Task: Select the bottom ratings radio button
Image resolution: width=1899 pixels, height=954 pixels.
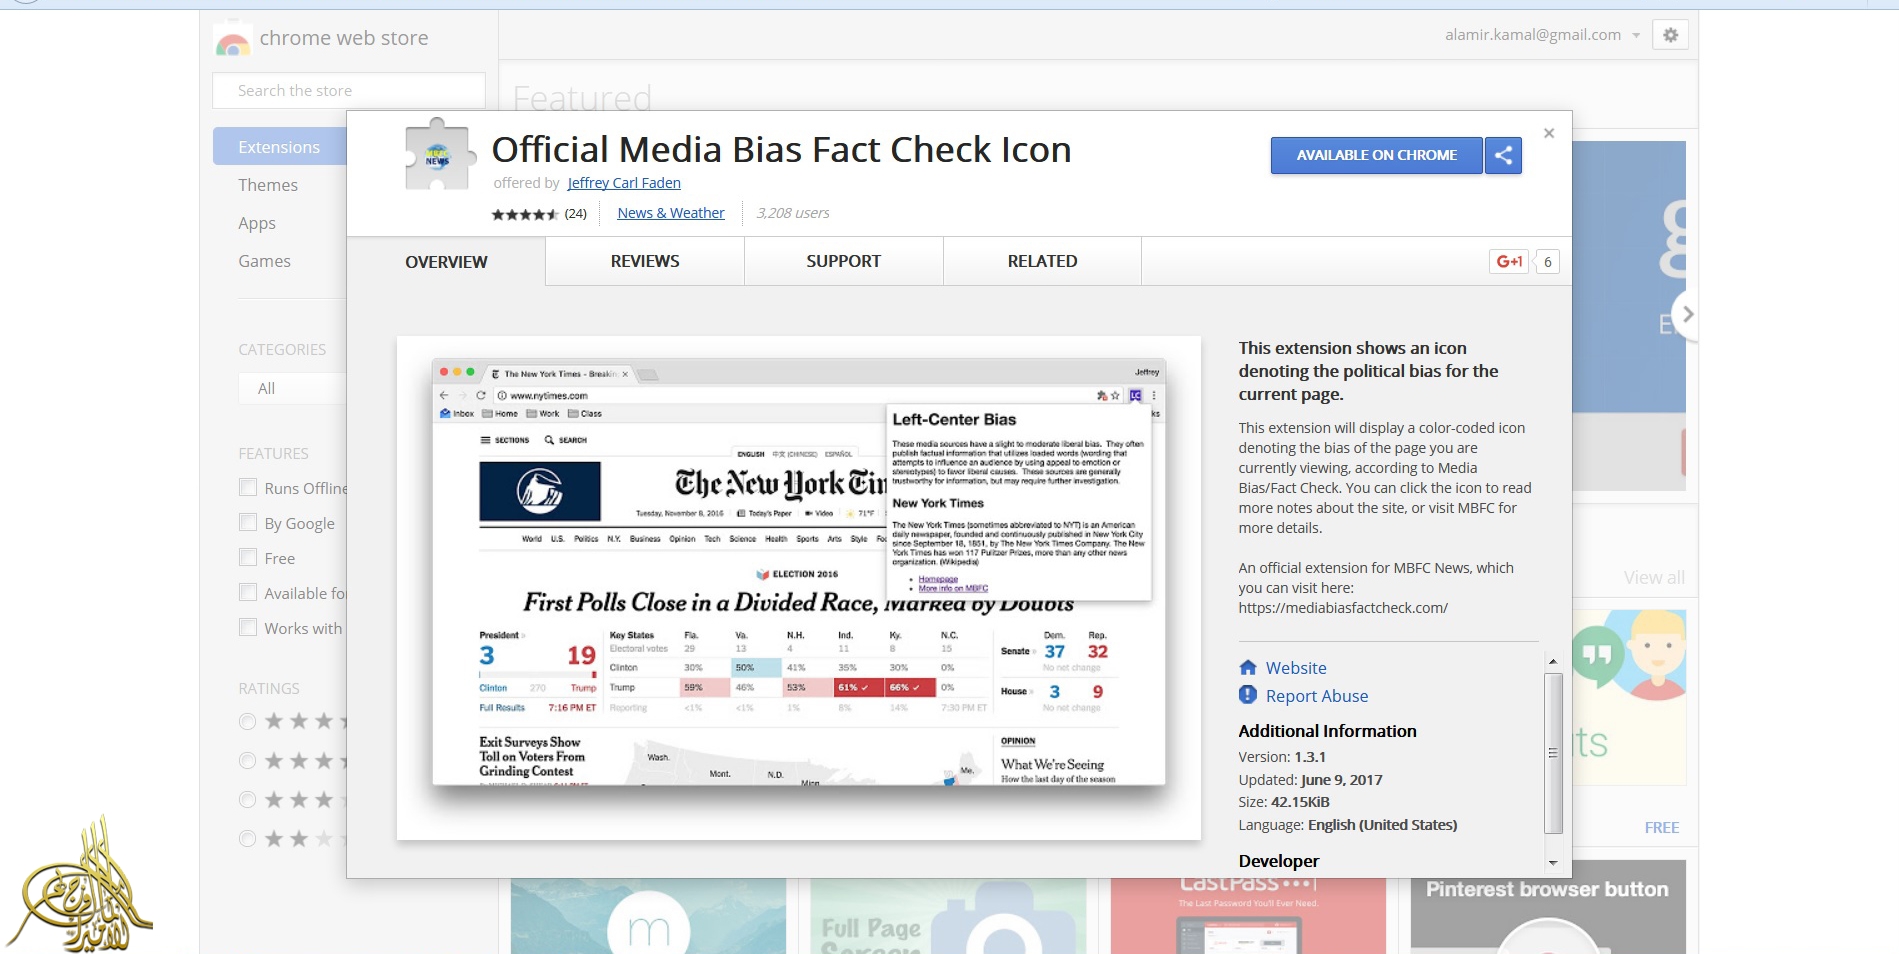Action: point(248,838)
